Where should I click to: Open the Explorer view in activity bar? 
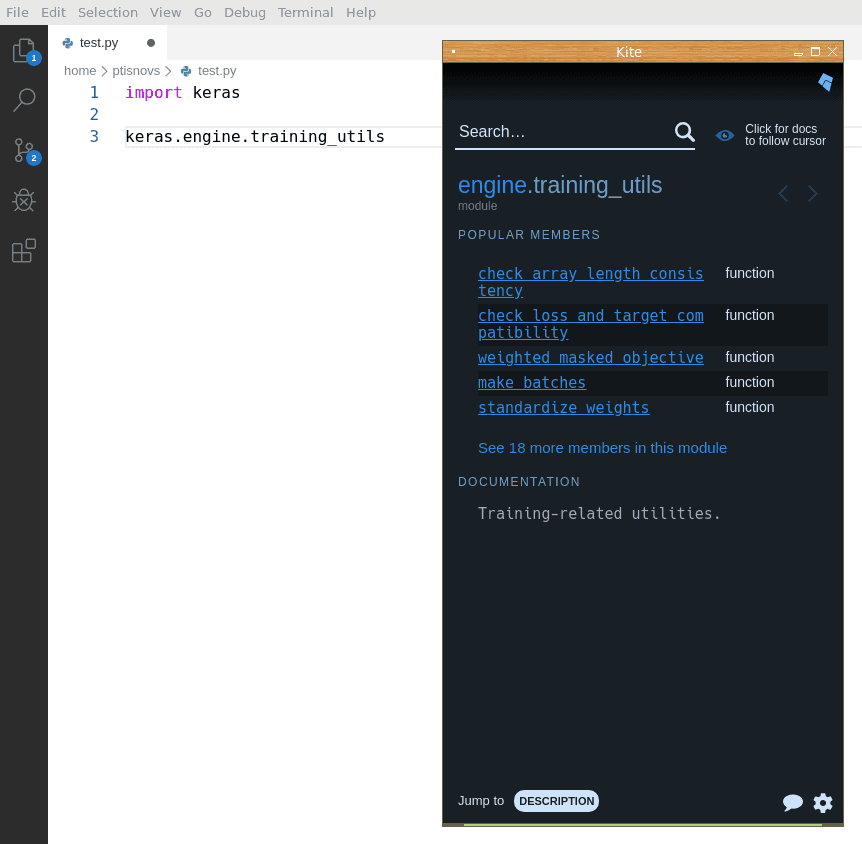(24, 51)
